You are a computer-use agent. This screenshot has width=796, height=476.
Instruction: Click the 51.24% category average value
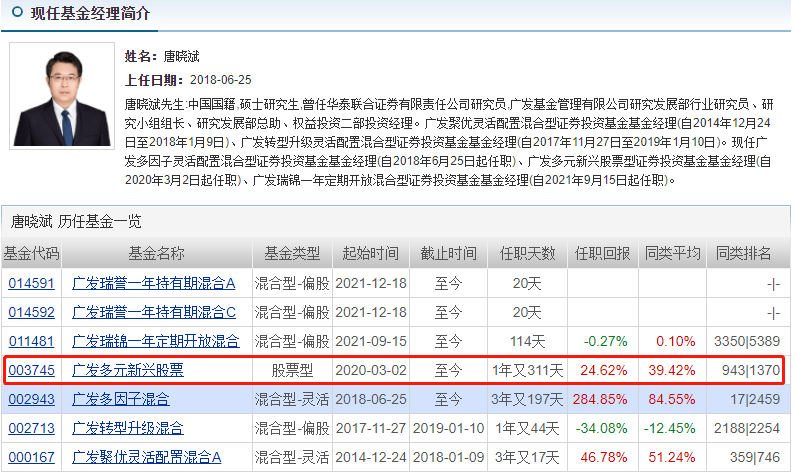[672, 457]
